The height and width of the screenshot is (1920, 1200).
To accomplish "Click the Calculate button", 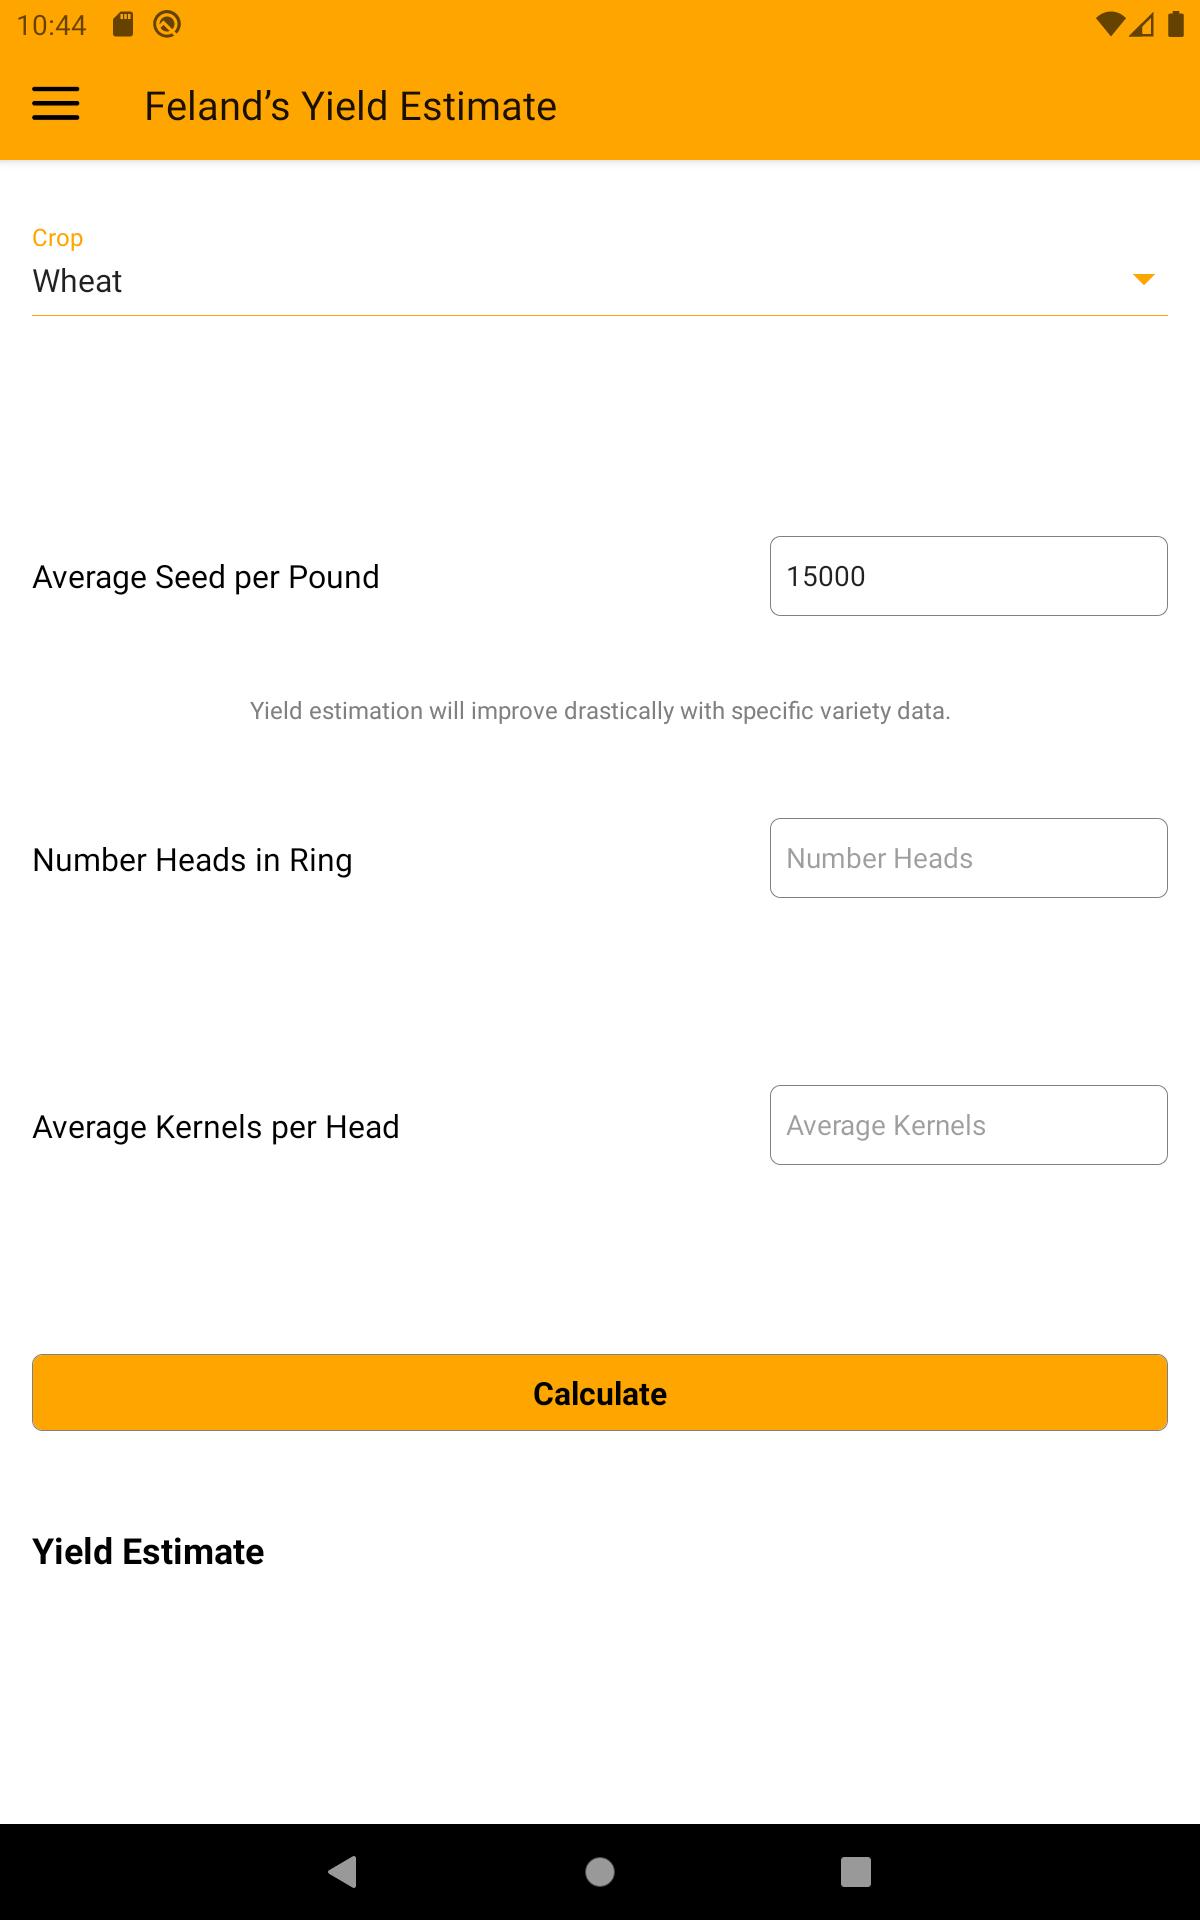I will [x=600, y=1393].
